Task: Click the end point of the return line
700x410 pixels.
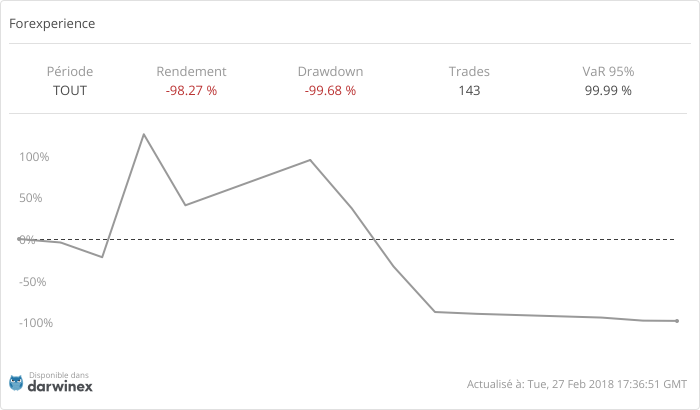Action: pos(677,321)
